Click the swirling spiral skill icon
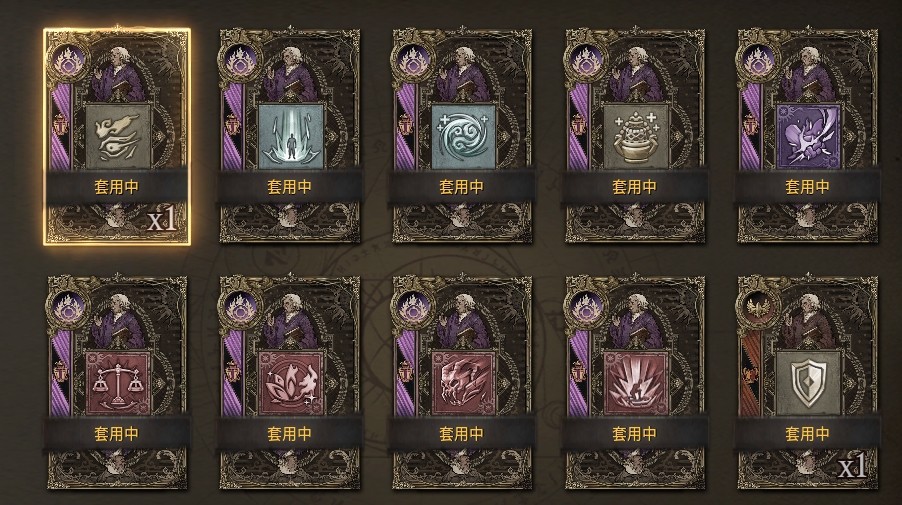This screenshot has width=902, height=505. 463,137
